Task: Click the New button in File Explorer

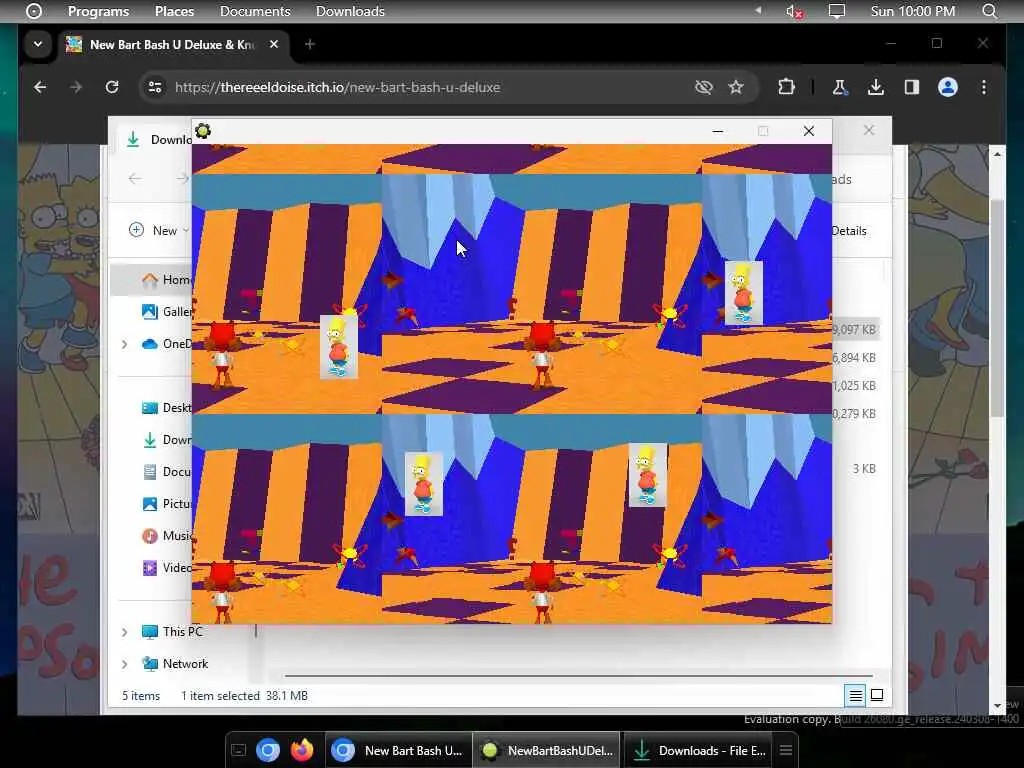Action: [x=157, y=230]
